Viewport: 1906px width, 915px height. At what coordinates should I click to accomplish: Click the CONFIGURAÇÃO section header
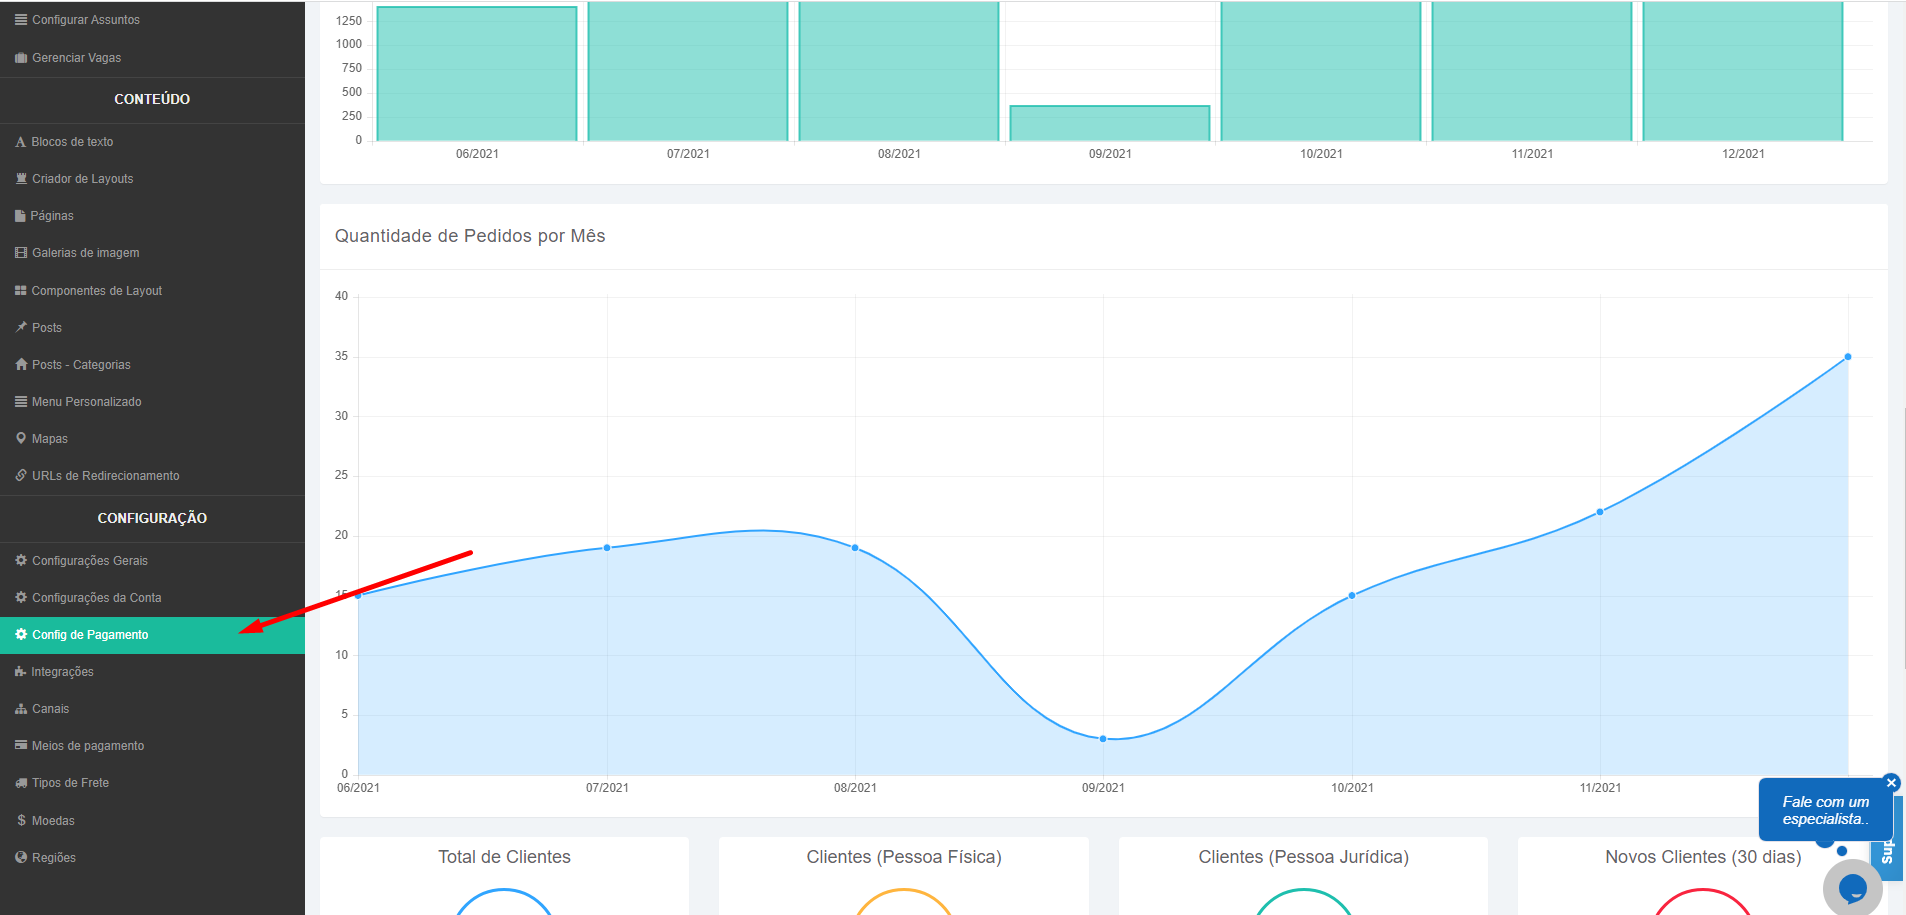[x=152, y=519]
